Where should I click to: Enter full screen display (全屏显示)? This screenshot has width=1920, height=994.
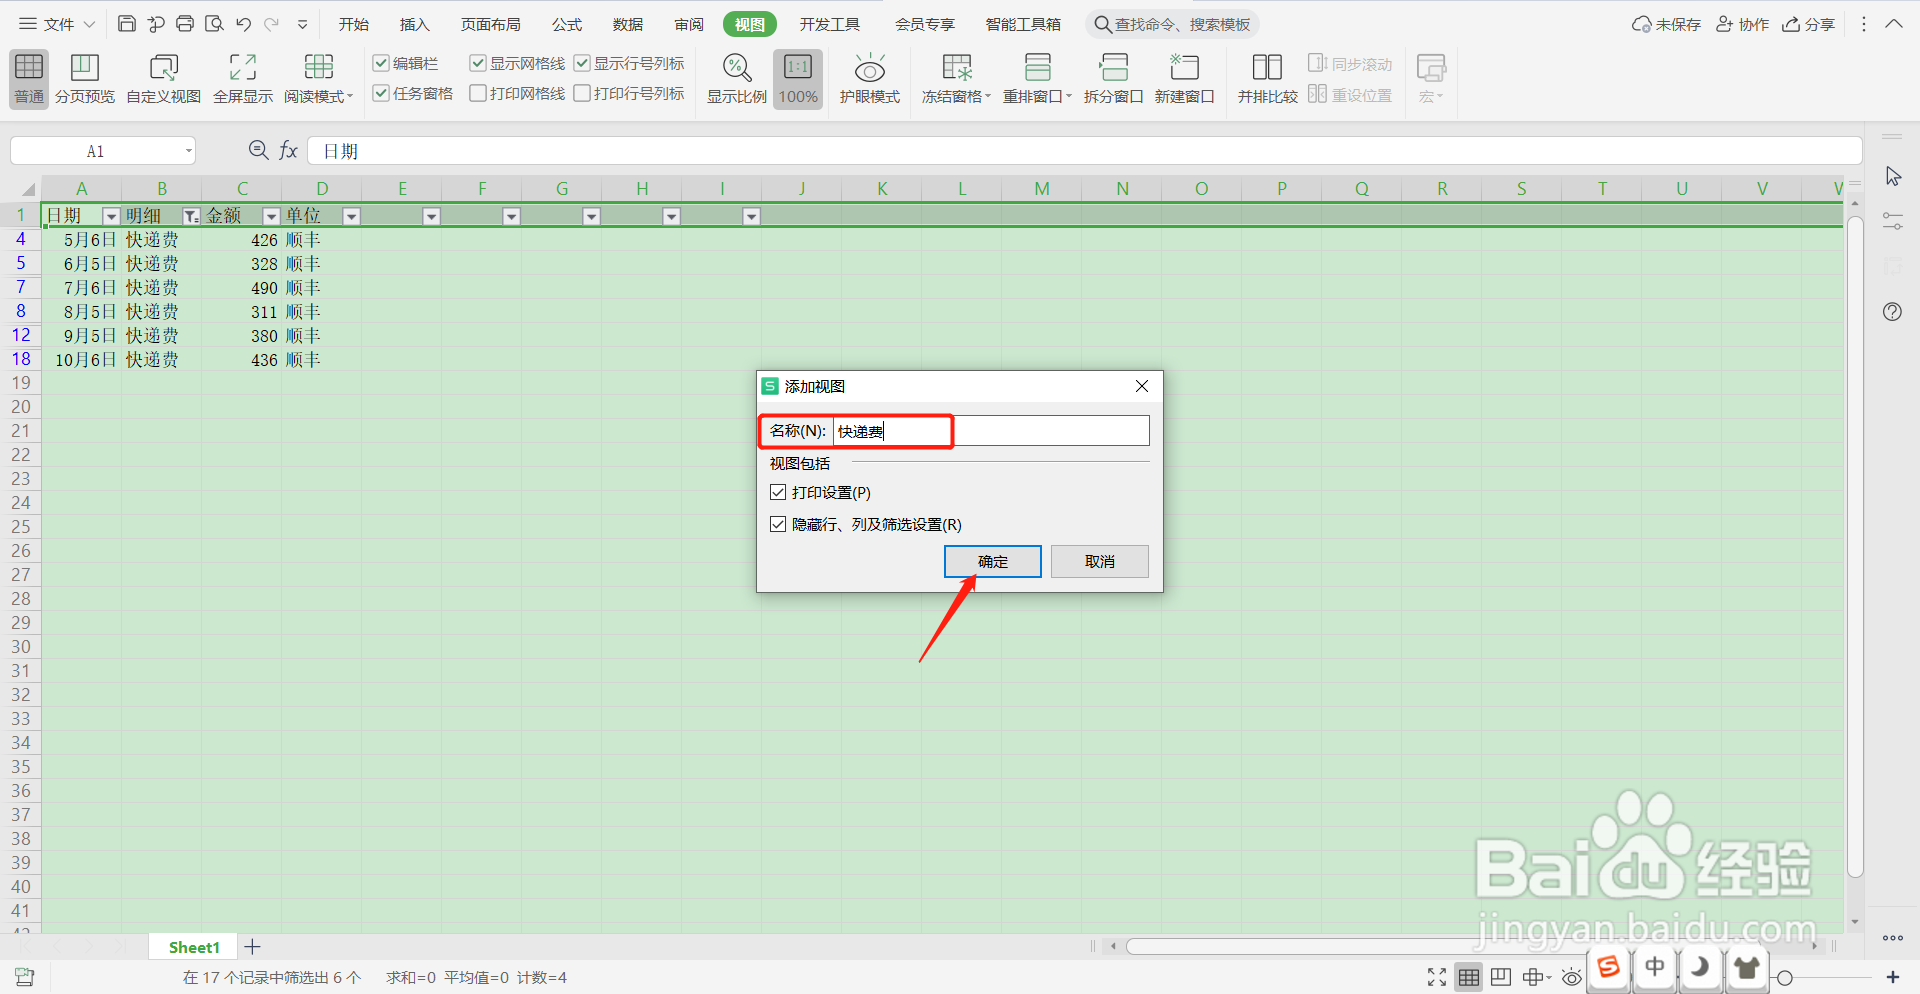coord(243,78)
